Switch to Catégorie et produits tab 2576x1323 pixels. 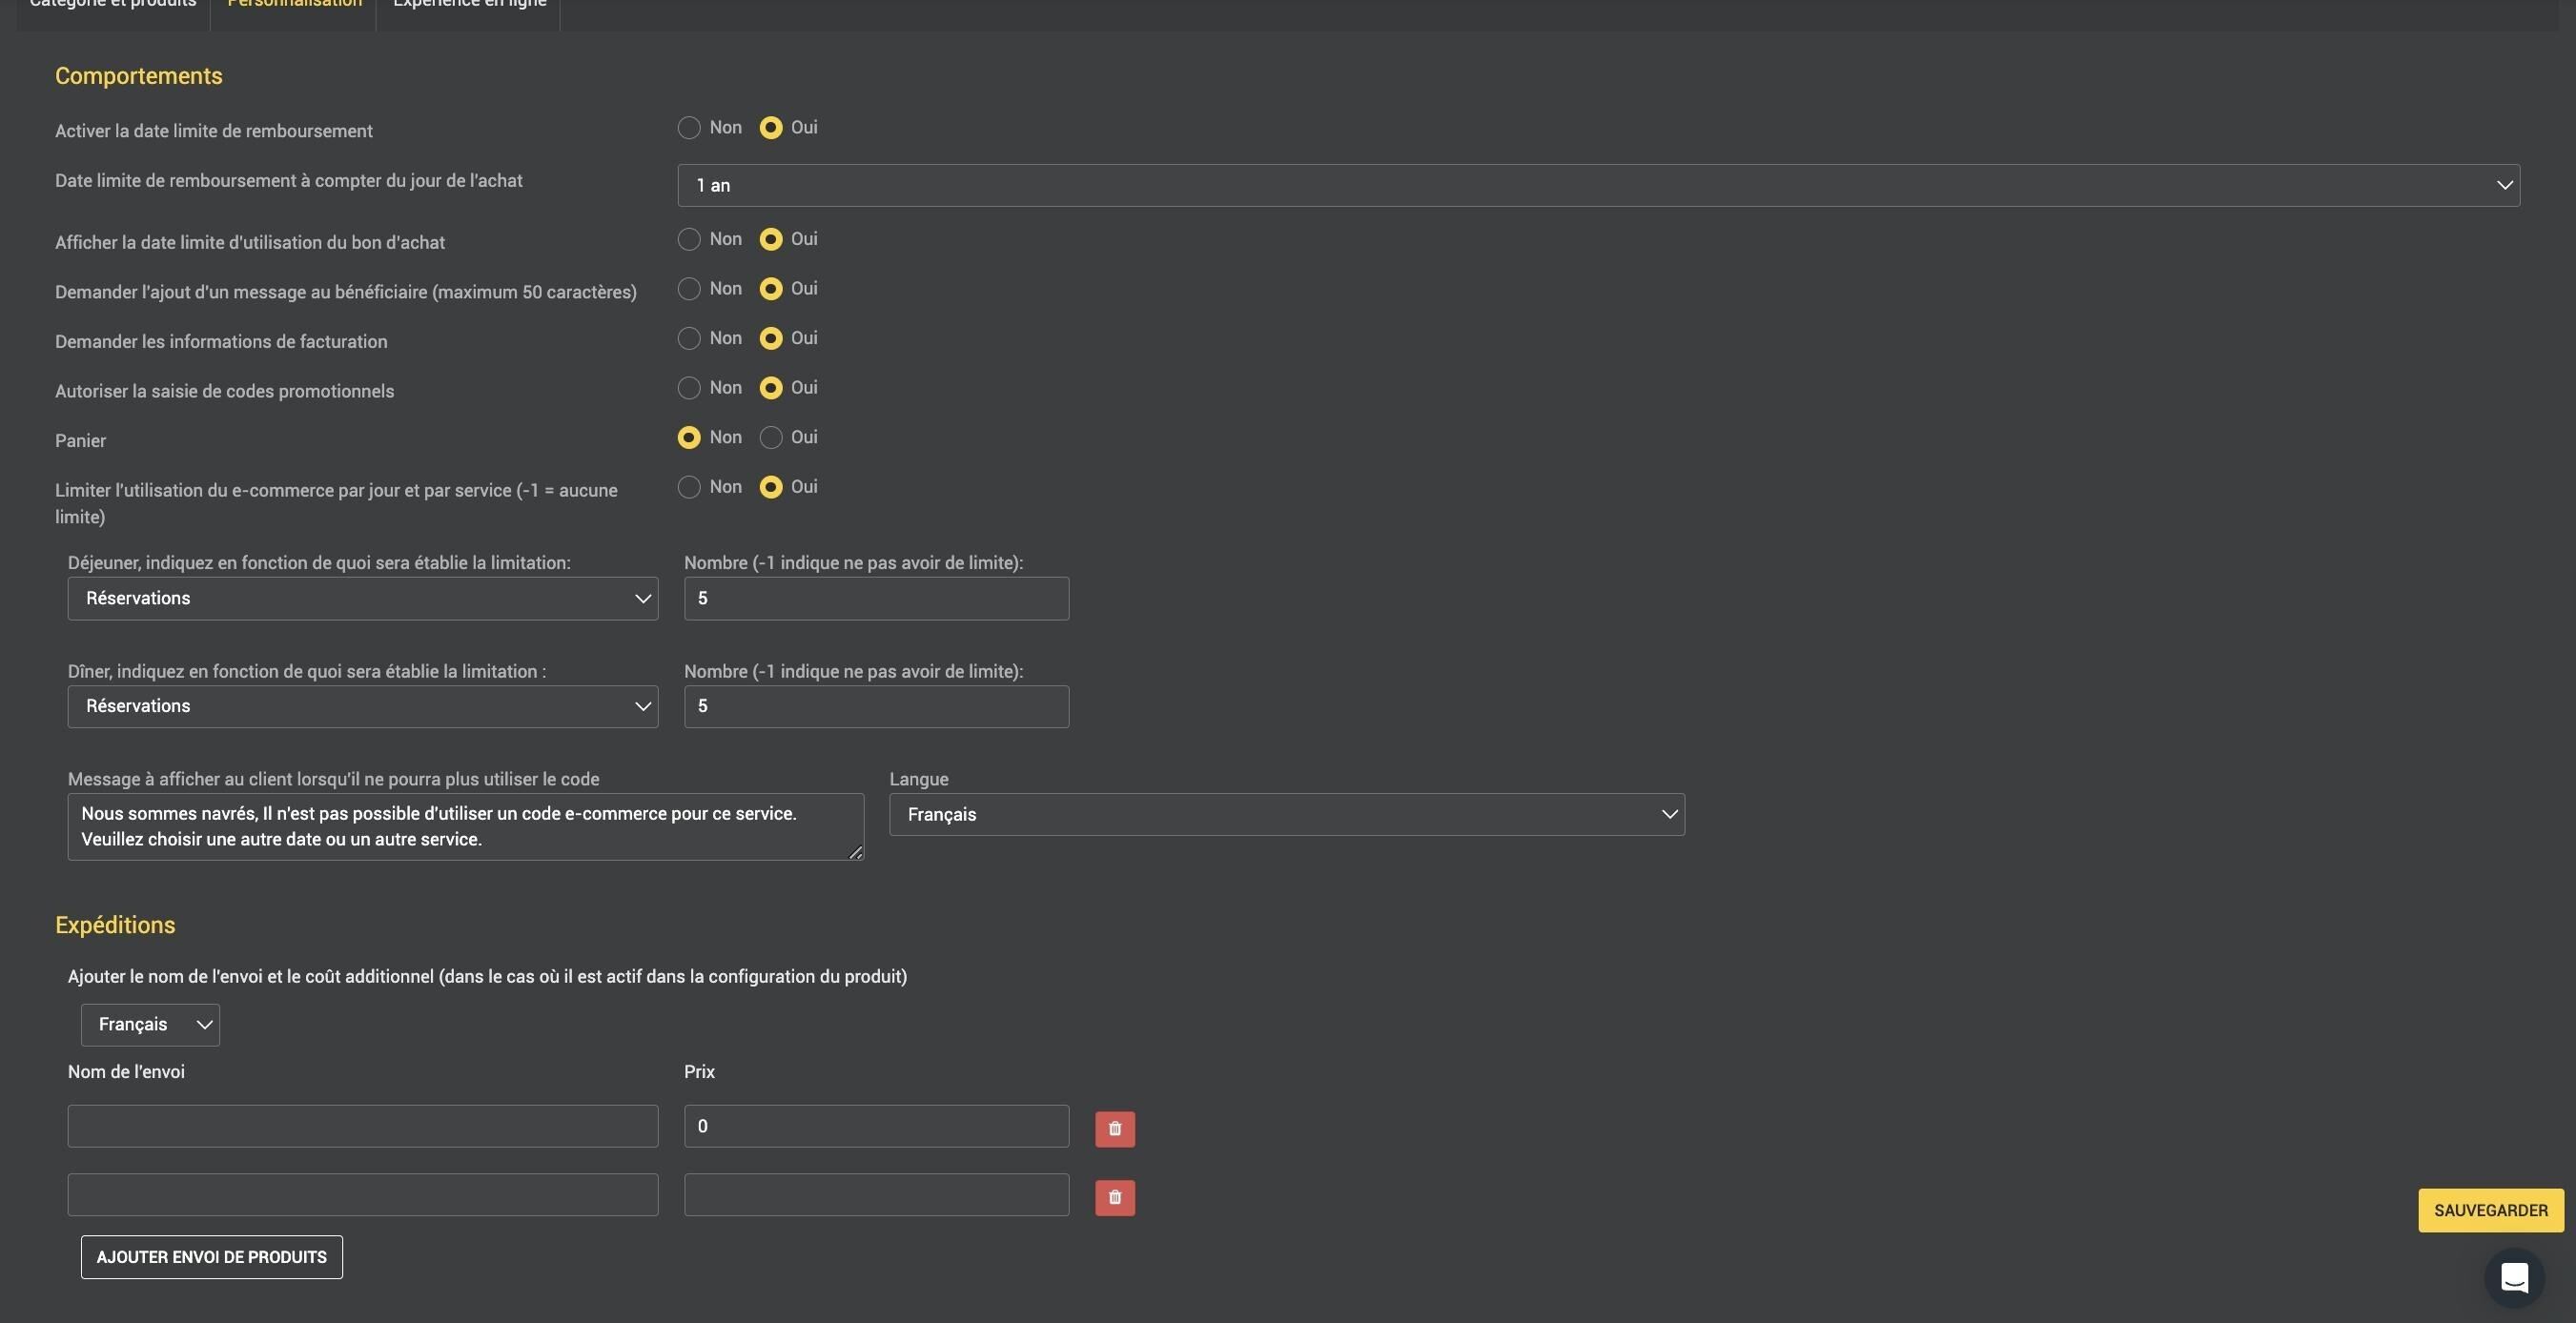click(x=113, y=8)
